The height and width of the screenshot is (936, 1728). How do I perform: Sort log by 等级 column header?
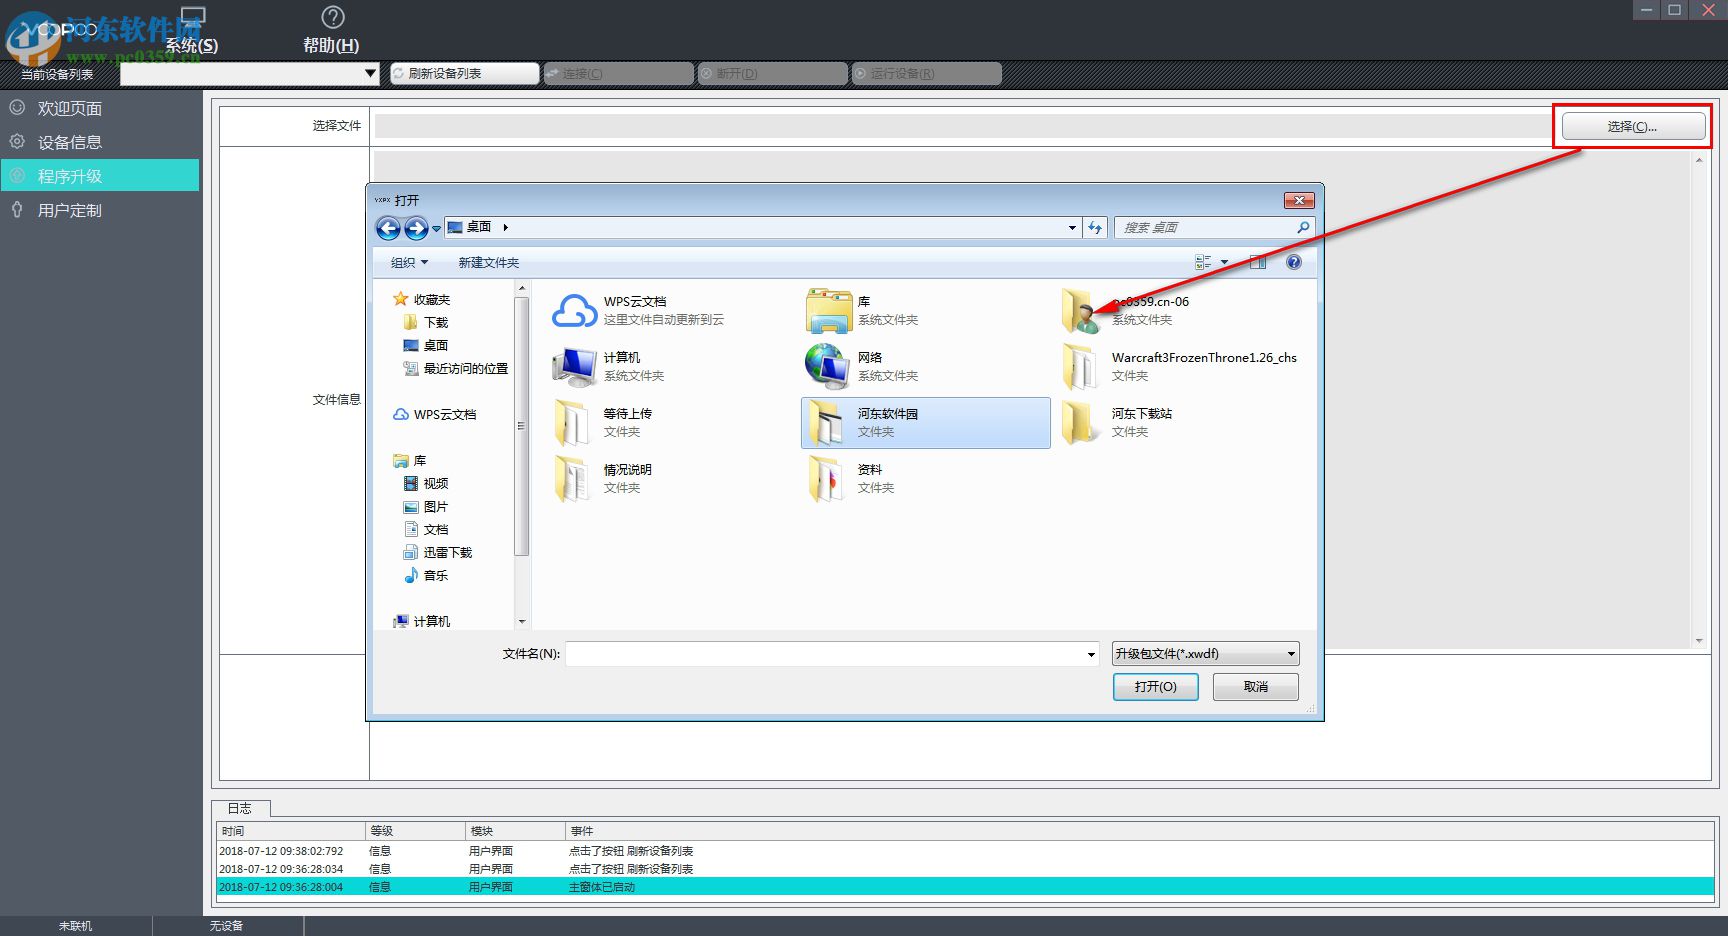click(415, 831)
